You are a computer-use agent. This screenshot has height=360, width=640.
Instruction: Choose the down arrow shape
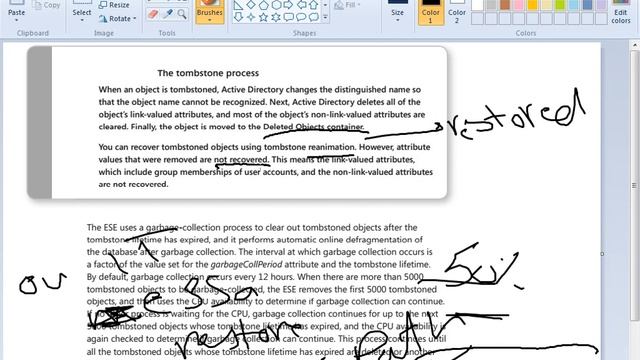(238, 17)
